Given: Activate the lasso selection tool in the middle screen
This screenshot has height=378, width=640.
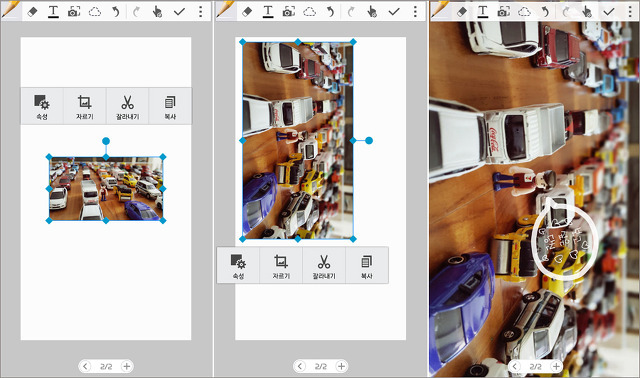Looking at the screenshot, I should click(309, 12).
